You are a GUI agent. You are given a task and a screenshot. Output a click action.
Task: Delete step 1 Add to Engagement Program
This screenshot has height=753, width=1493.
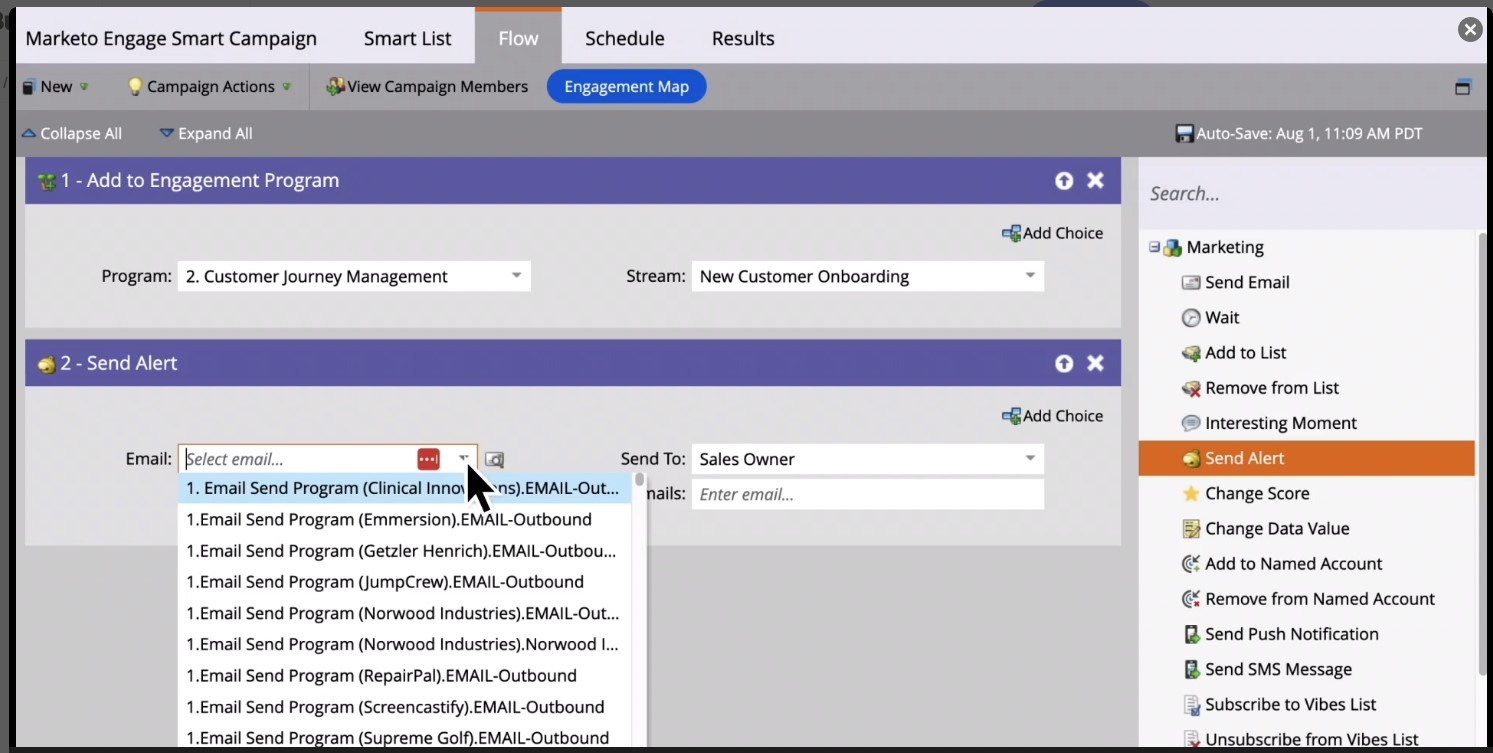(x=1096, y=181)
